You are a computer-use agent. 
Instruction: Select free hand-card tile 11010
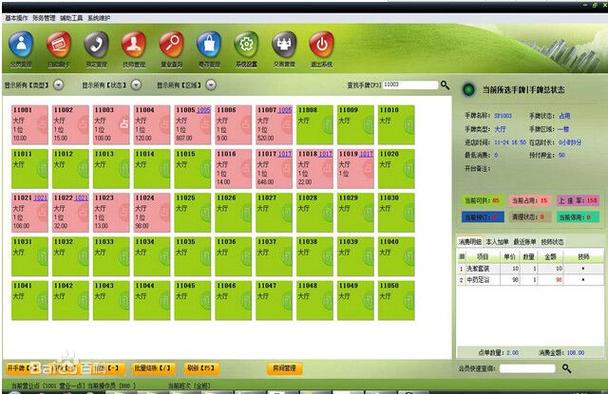[396, 125]
